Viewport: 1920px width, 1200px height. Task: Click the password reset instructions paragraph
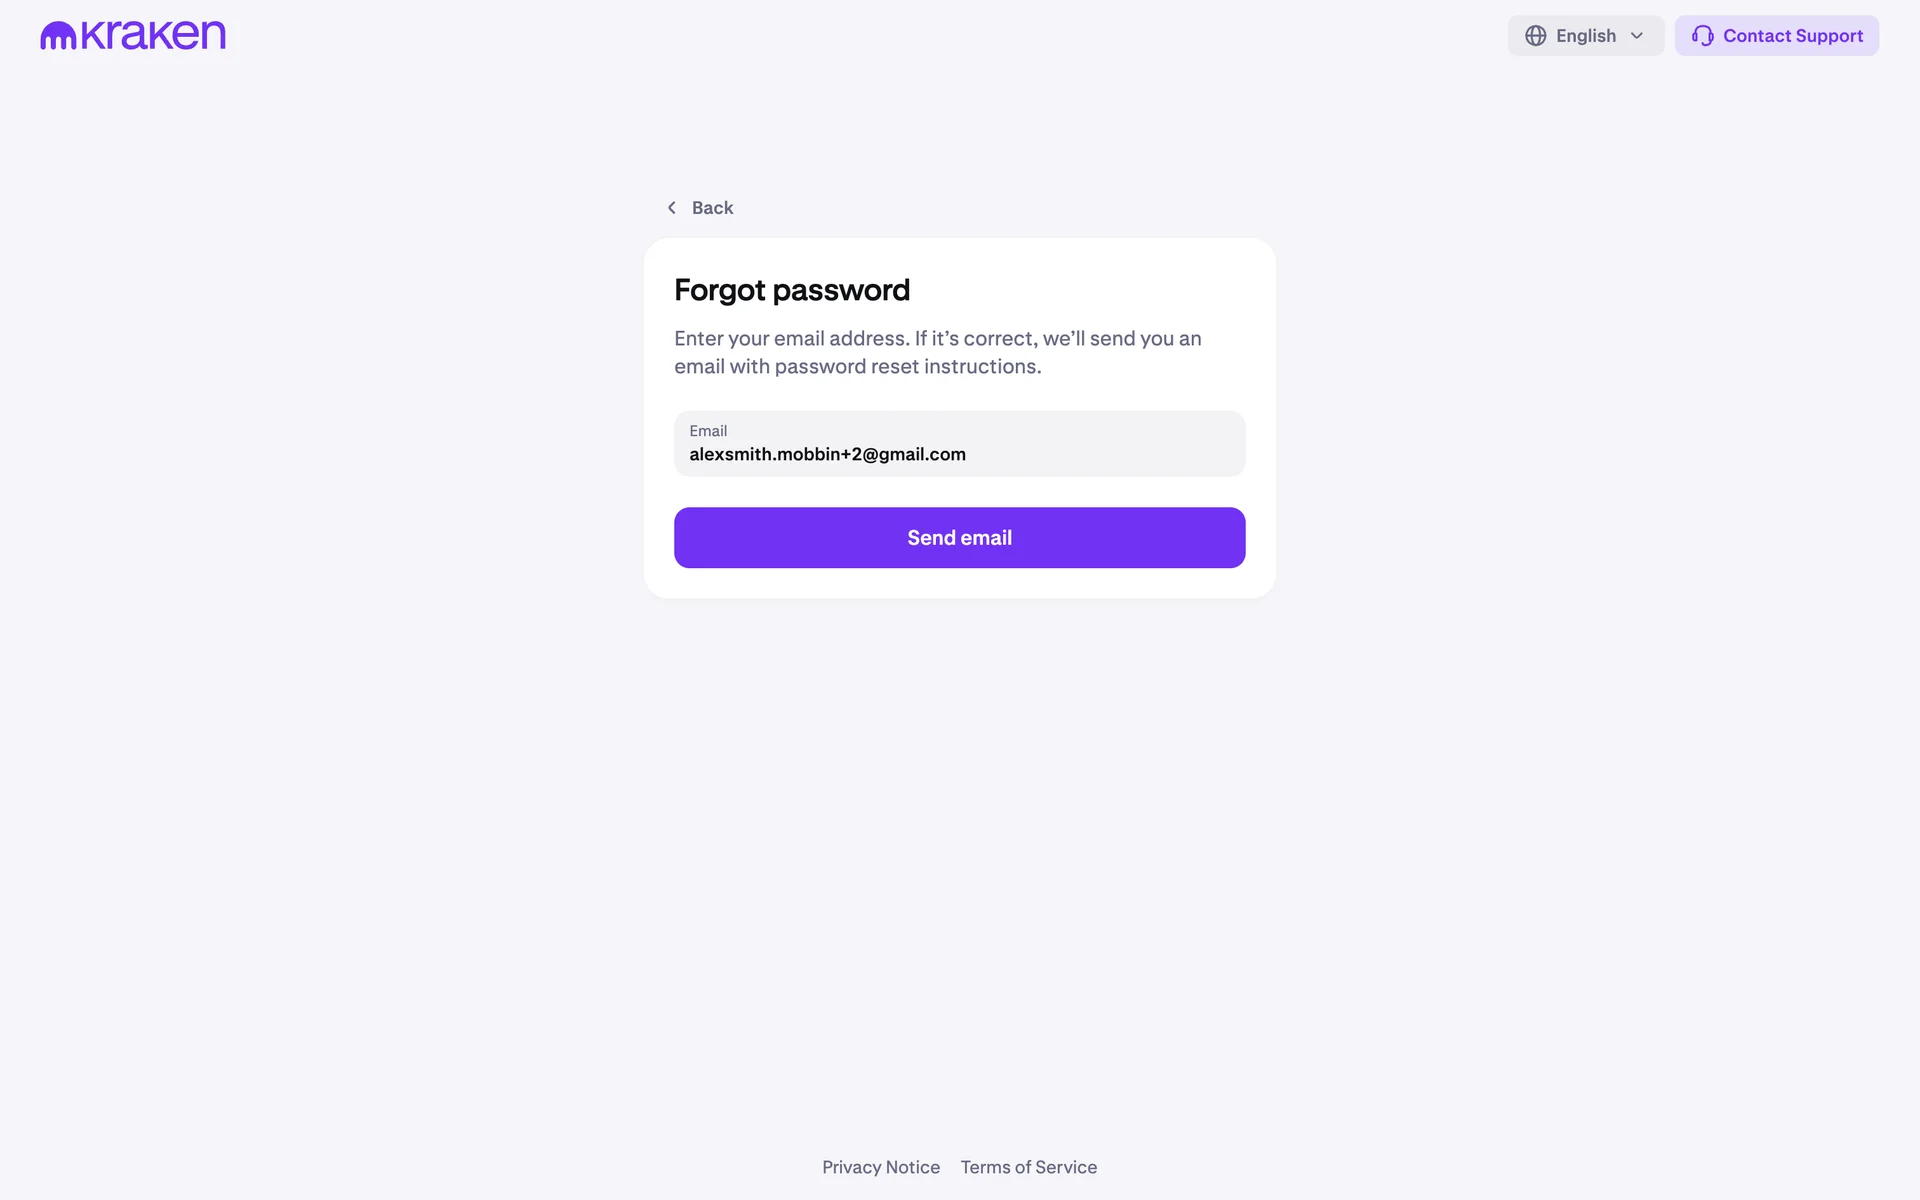[937, 352]
